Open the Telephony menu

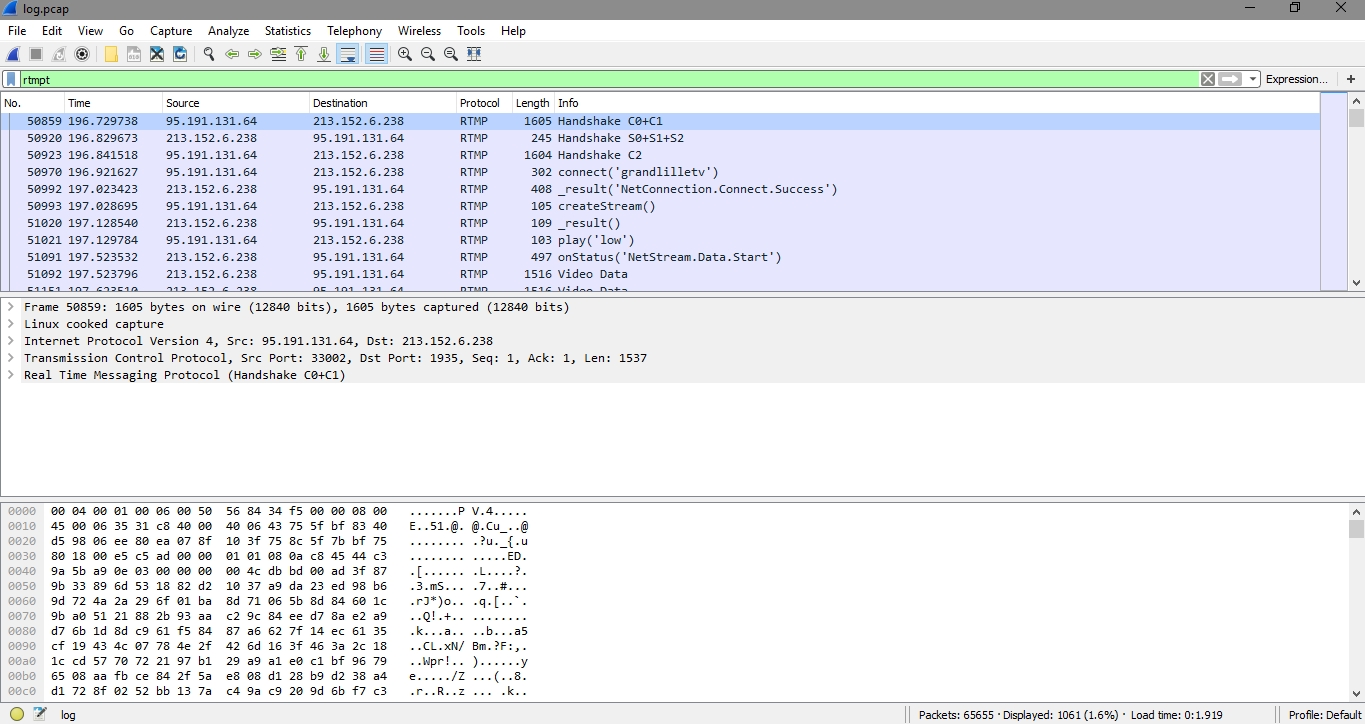(x=354, y=31)
